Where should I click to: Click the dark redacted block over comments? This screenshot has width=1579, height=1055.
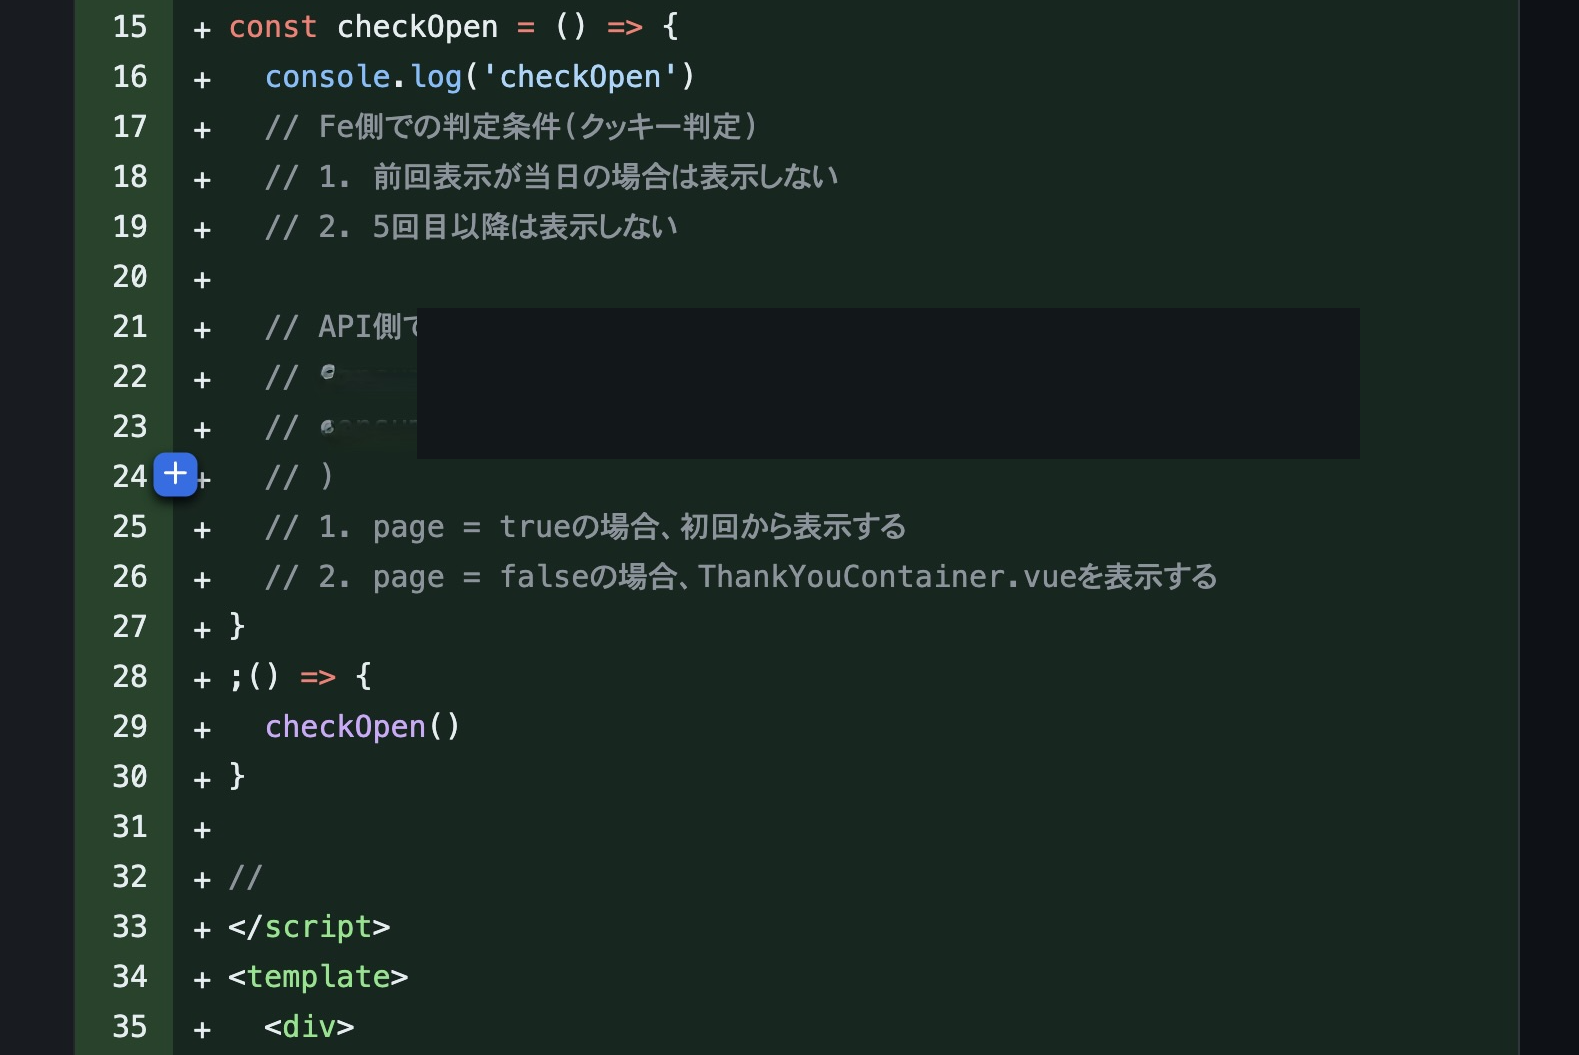coord(888,383)
